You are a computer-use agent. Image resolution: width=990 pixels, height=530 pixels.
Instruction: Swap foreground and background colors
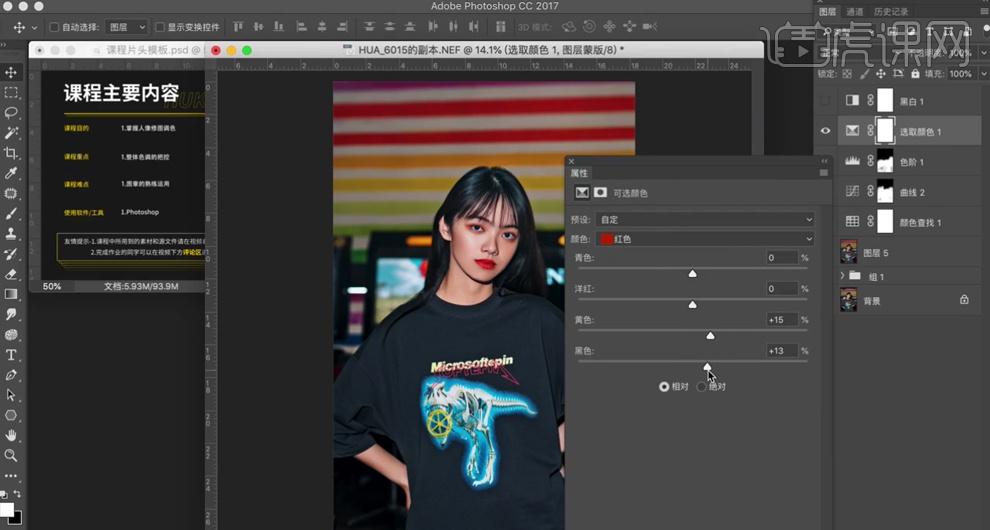click(x=17, y=495)
